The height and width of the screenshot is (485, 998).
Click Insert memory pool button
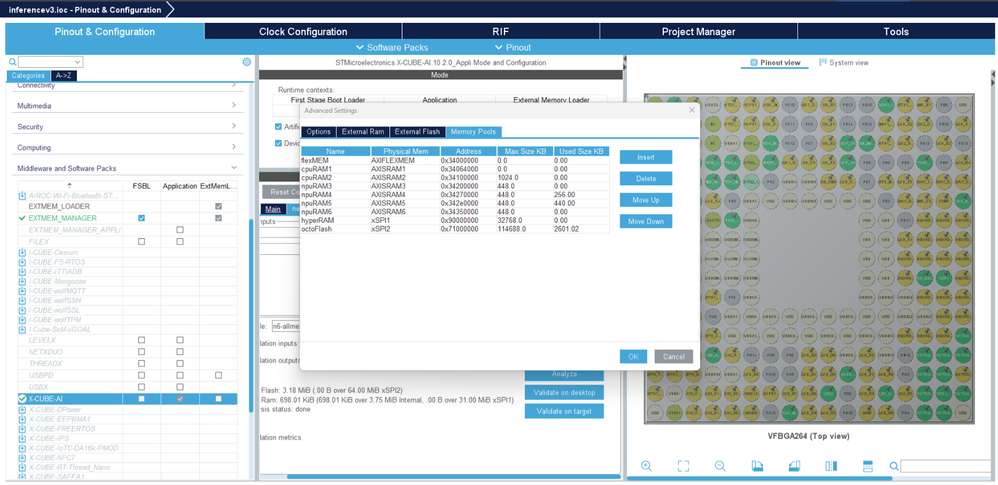[646, 157]
